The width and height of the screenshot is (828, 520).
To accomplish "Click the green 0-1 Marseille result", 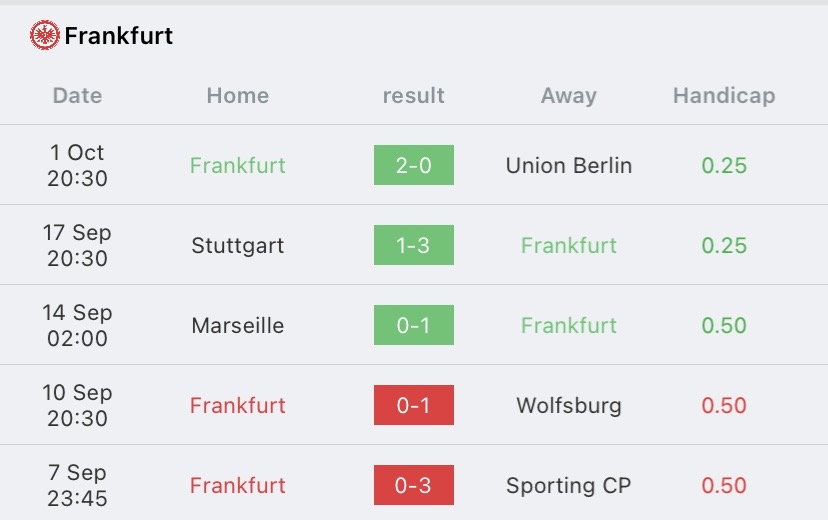I will 414,325.
